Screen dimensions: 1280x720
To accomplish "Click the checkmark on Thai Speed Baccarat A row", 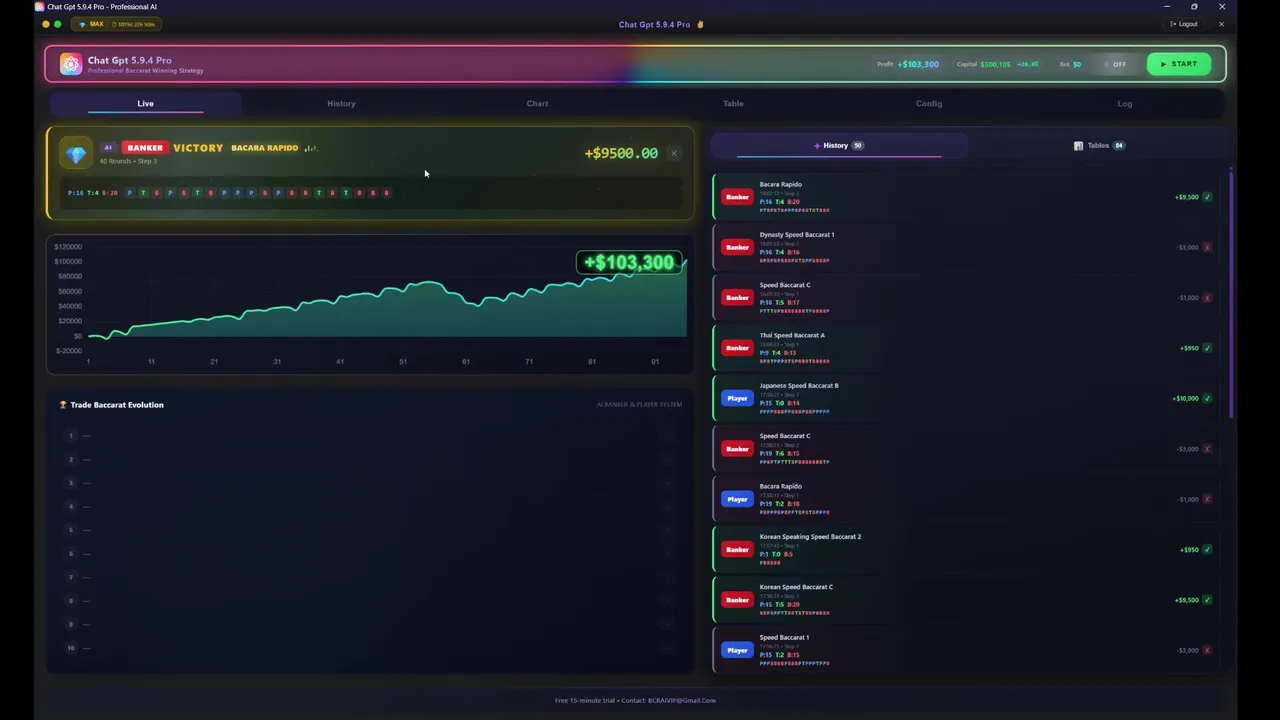I will (1207, 348).
